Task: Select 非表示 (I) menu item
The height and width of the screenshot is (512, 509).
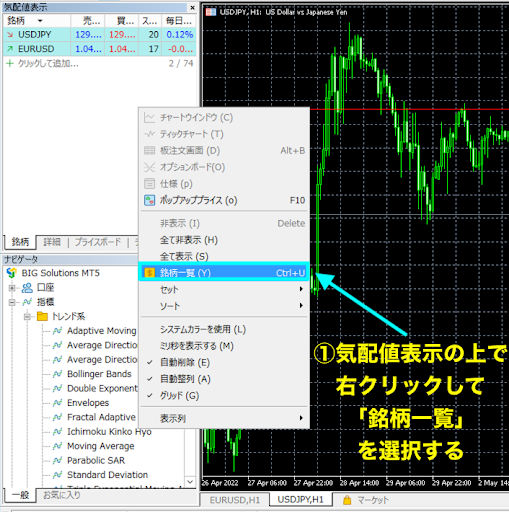Action: pos(224,223)
